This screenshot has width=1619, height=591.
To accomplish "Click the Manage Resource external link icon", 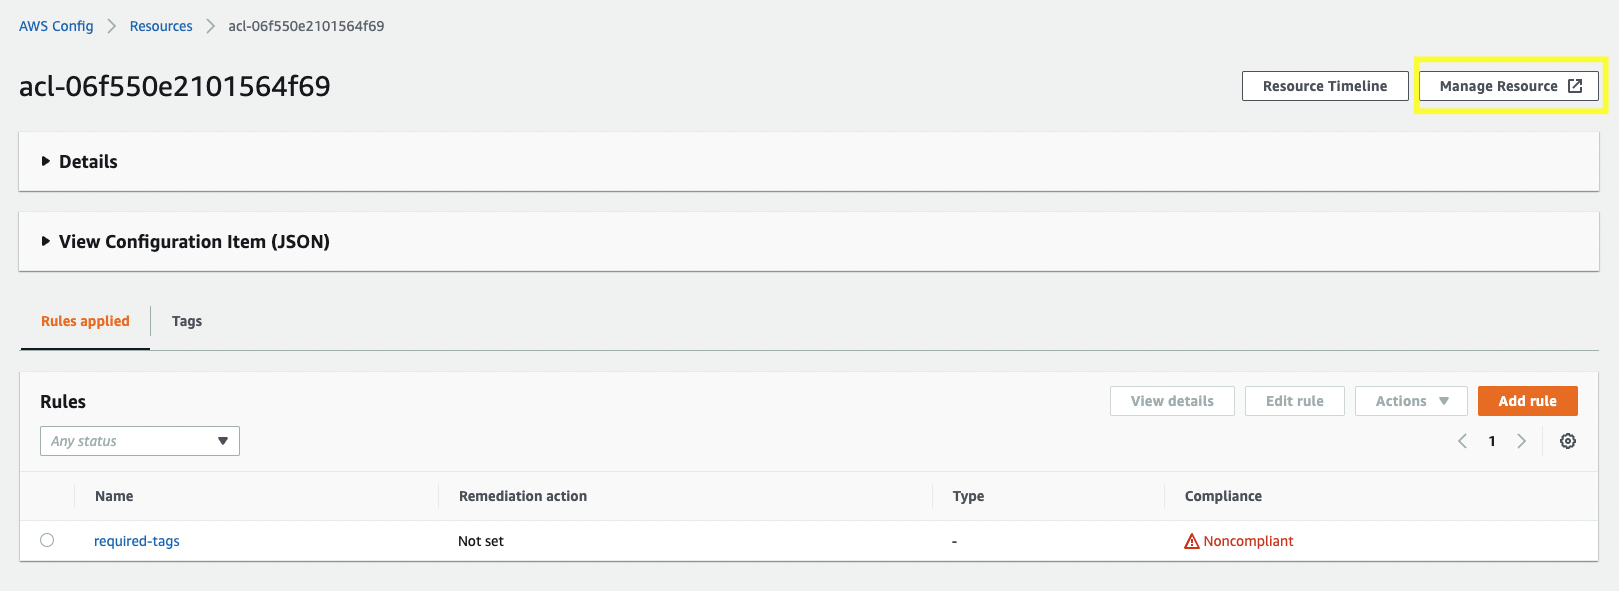I will (1575, 86).
